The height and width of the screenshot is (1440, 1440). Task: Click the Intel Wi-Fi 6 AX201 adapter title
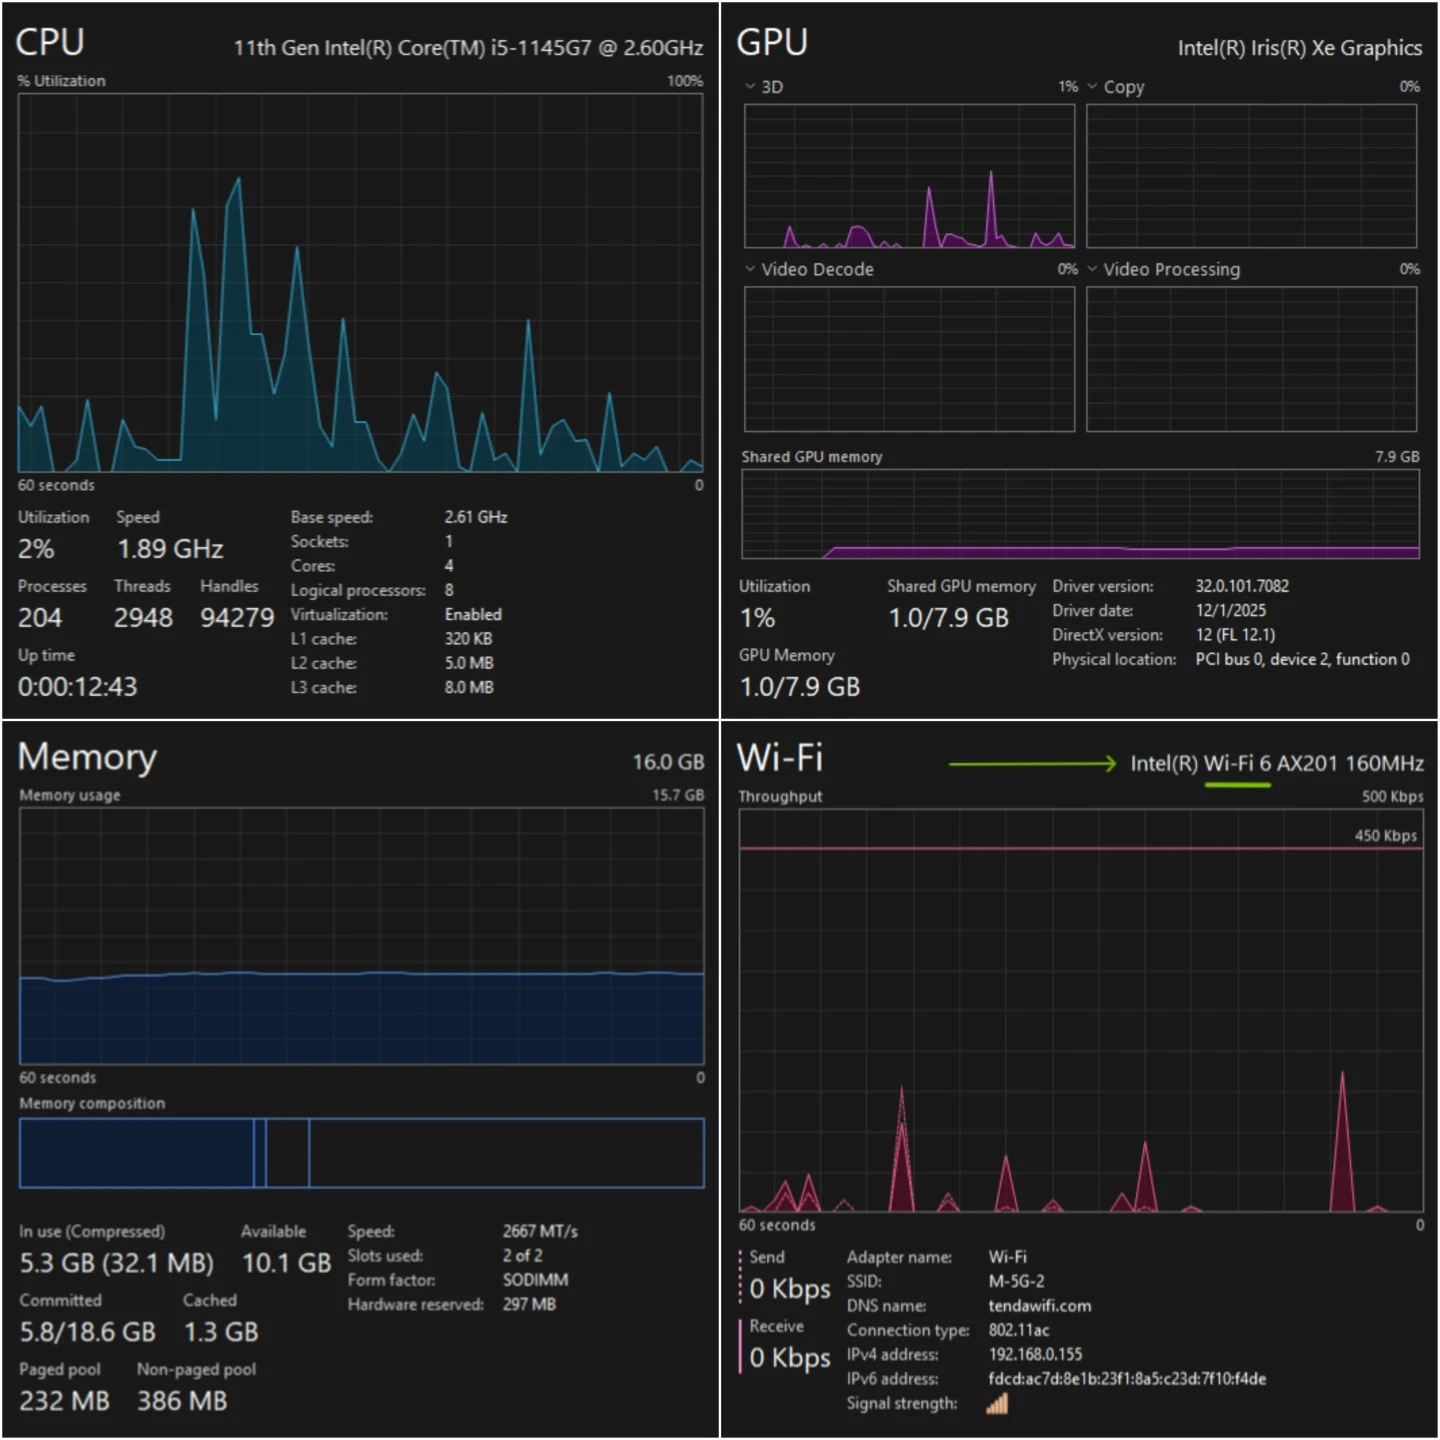(1277, 764)
